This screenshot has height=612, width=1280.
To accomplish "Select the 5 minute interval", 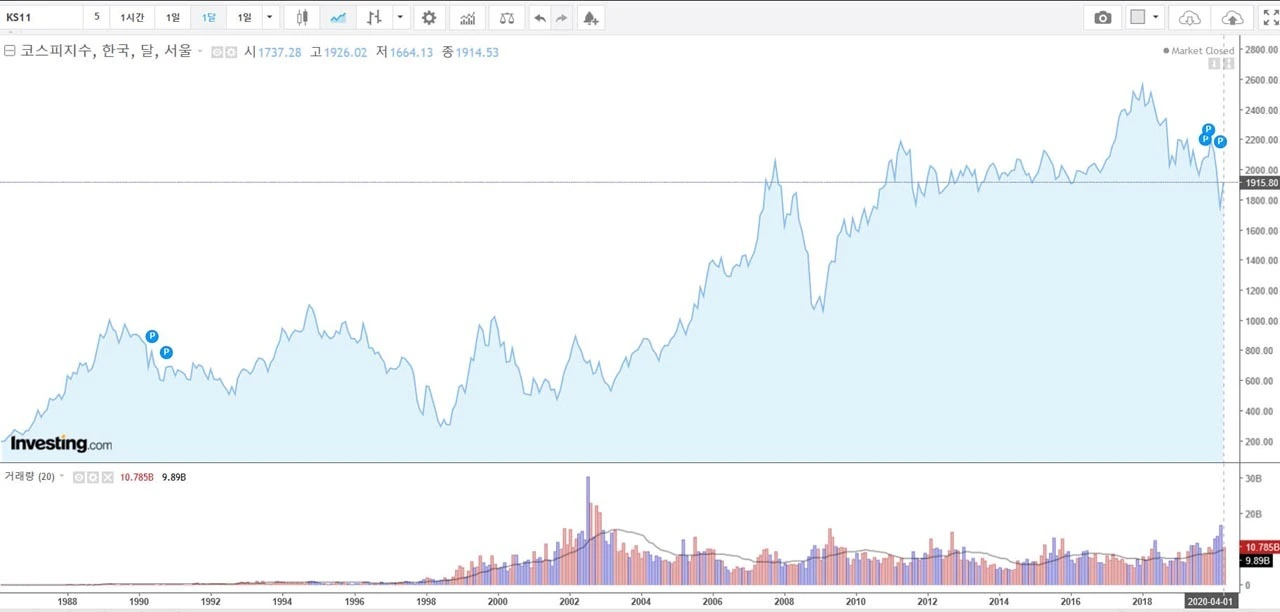I will (x=97, y=17).
